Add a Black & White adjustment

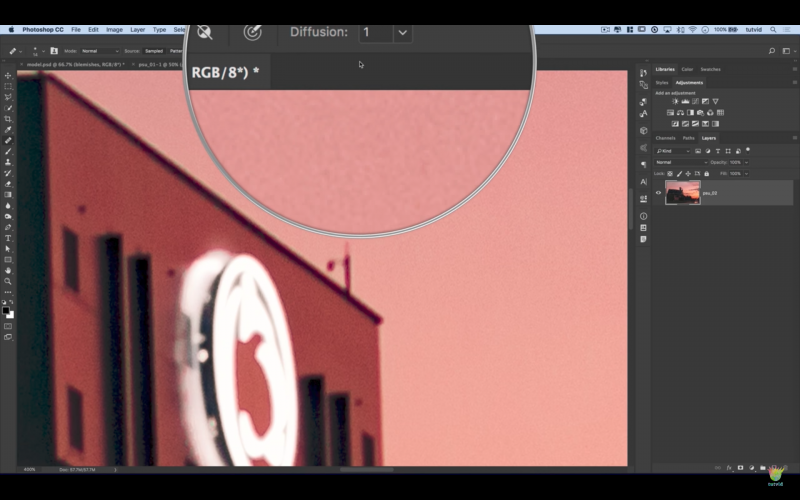point(690,113)
